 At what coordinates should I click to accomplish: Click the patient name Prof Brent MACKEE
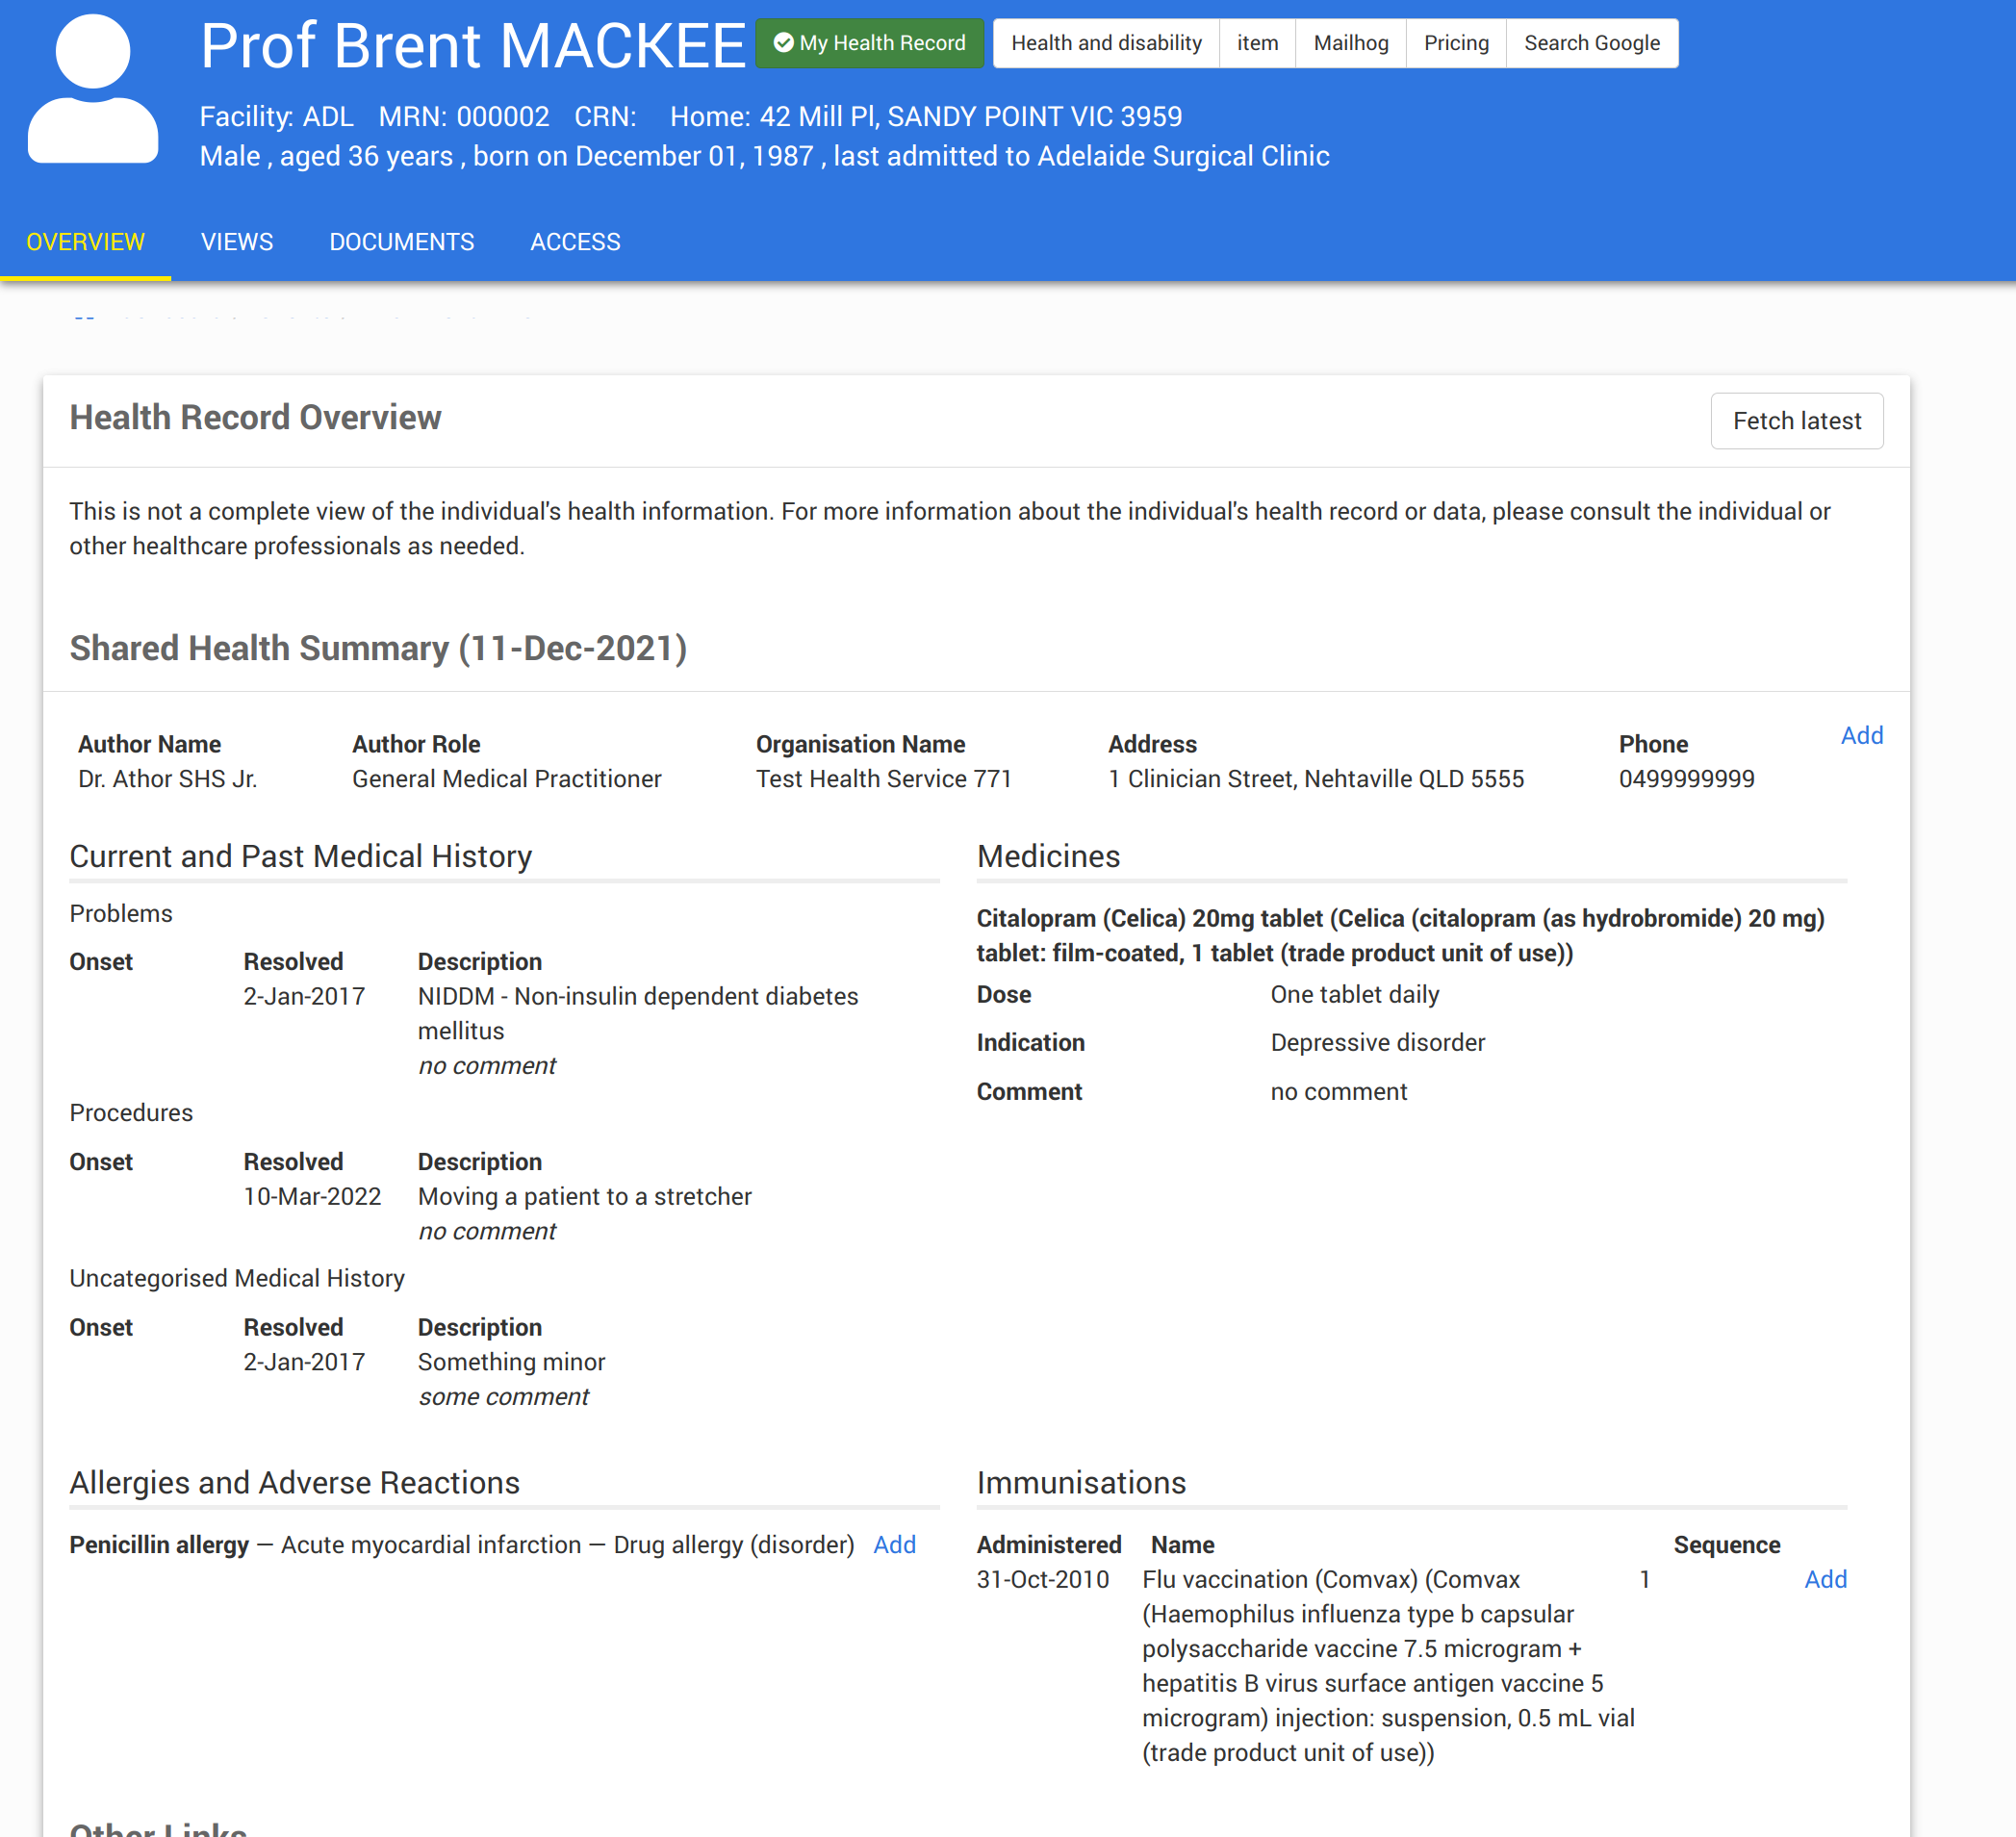point(472,46)
